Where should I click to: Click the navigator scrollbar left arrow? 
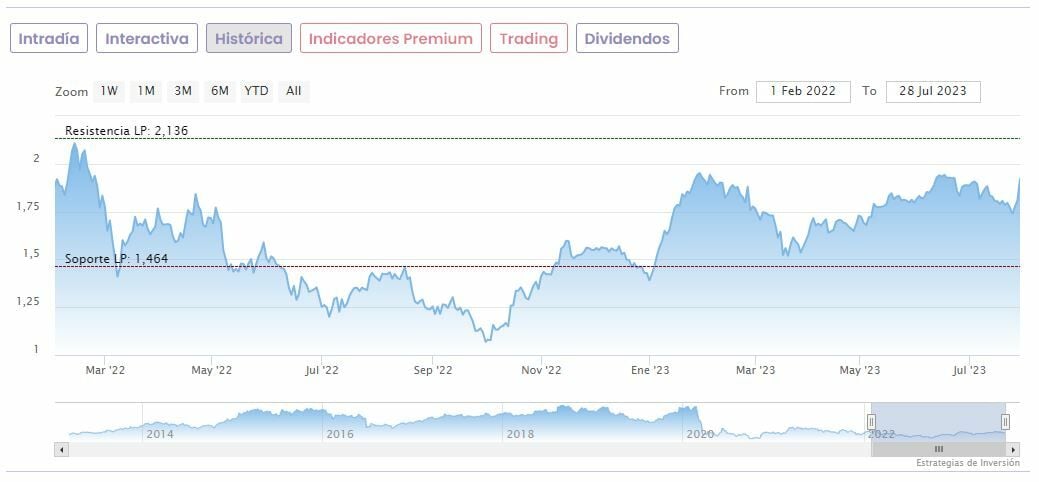tap(61, 450)
